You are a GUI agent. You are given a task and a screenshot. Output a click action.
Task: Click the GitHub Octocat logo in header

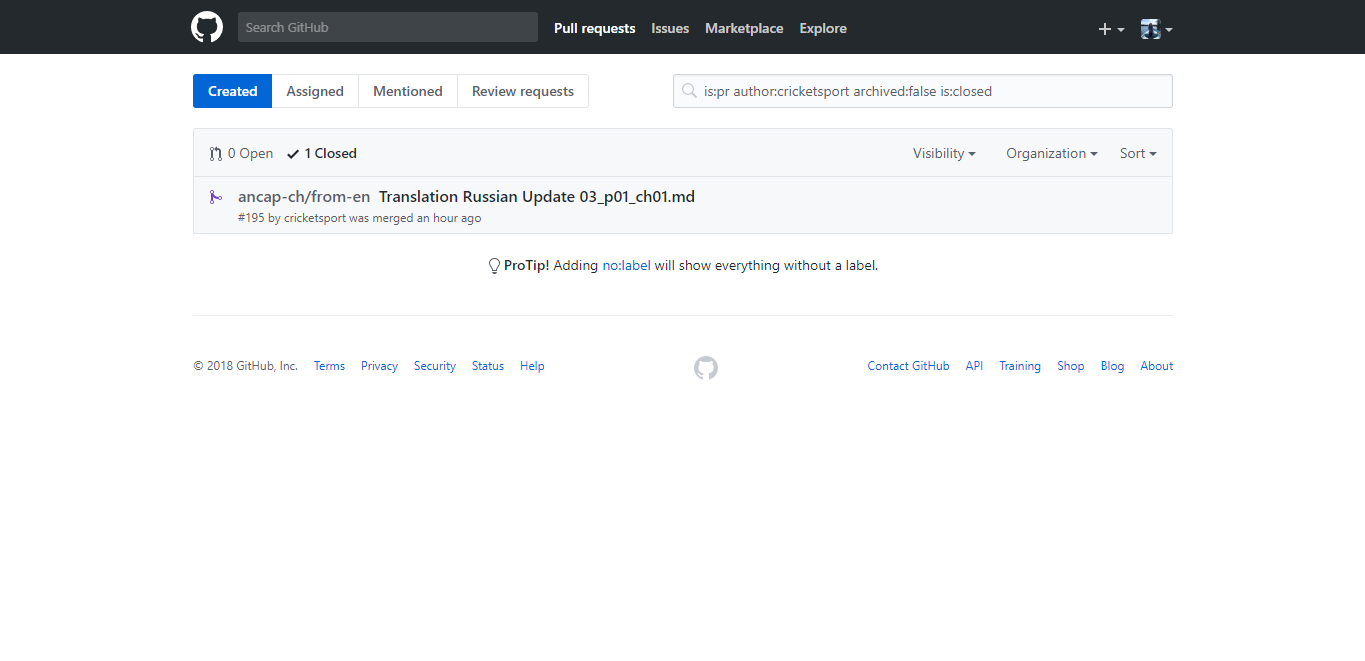[207, 27]
